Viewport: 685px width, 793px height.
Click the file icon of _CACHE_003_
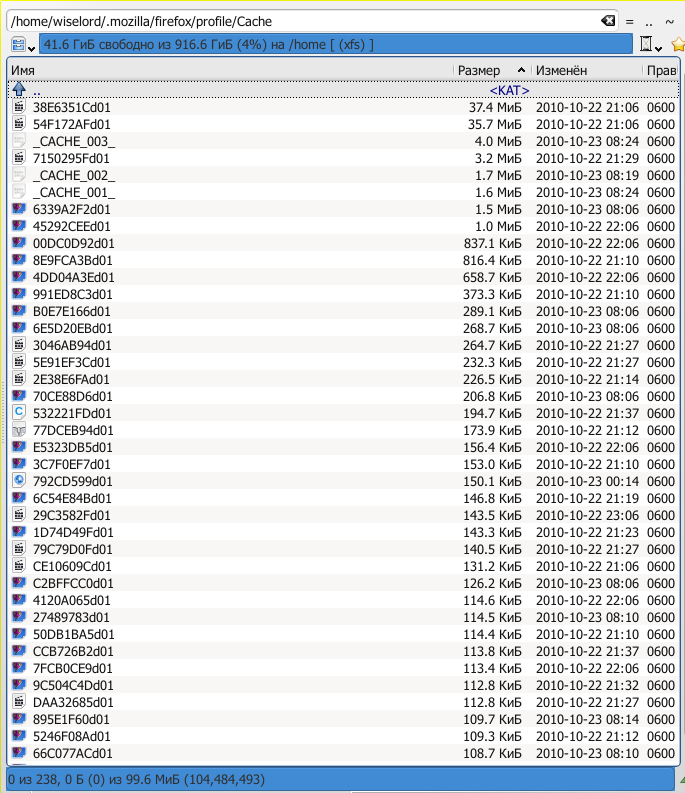click(x=19, y=141)
